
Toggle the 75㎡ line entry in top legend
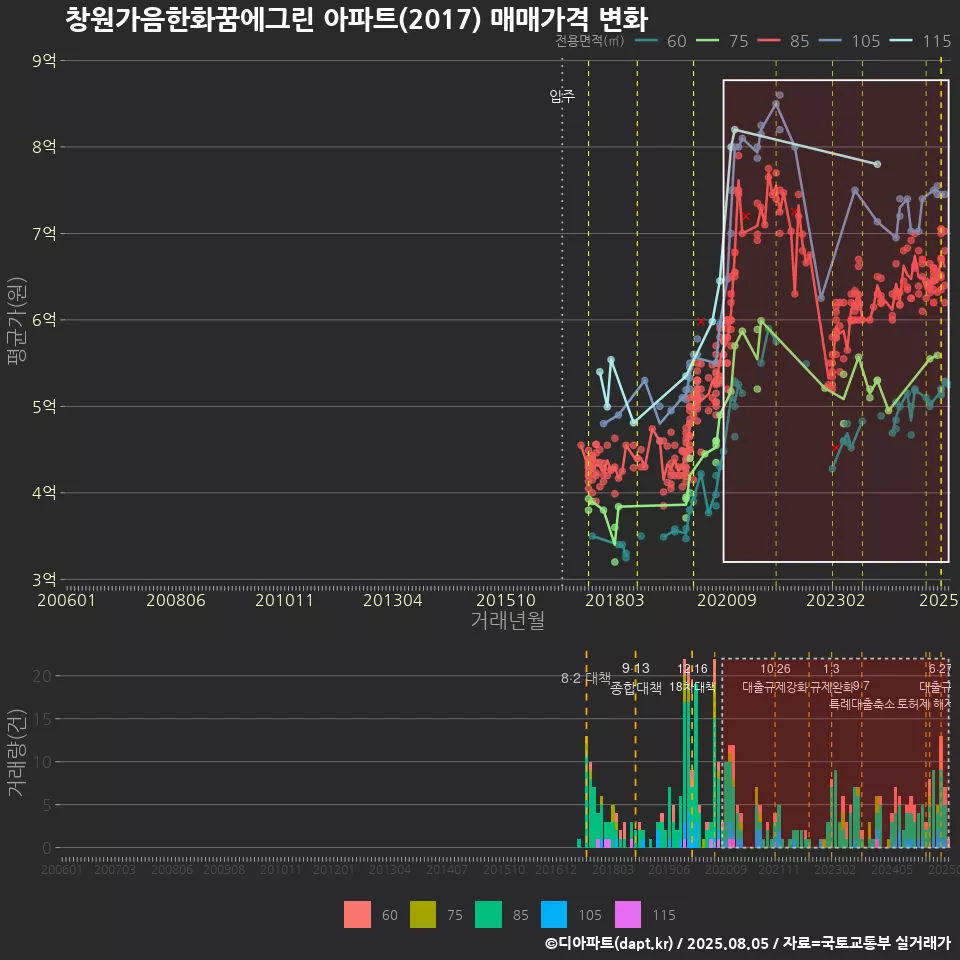tap(722, 41)
